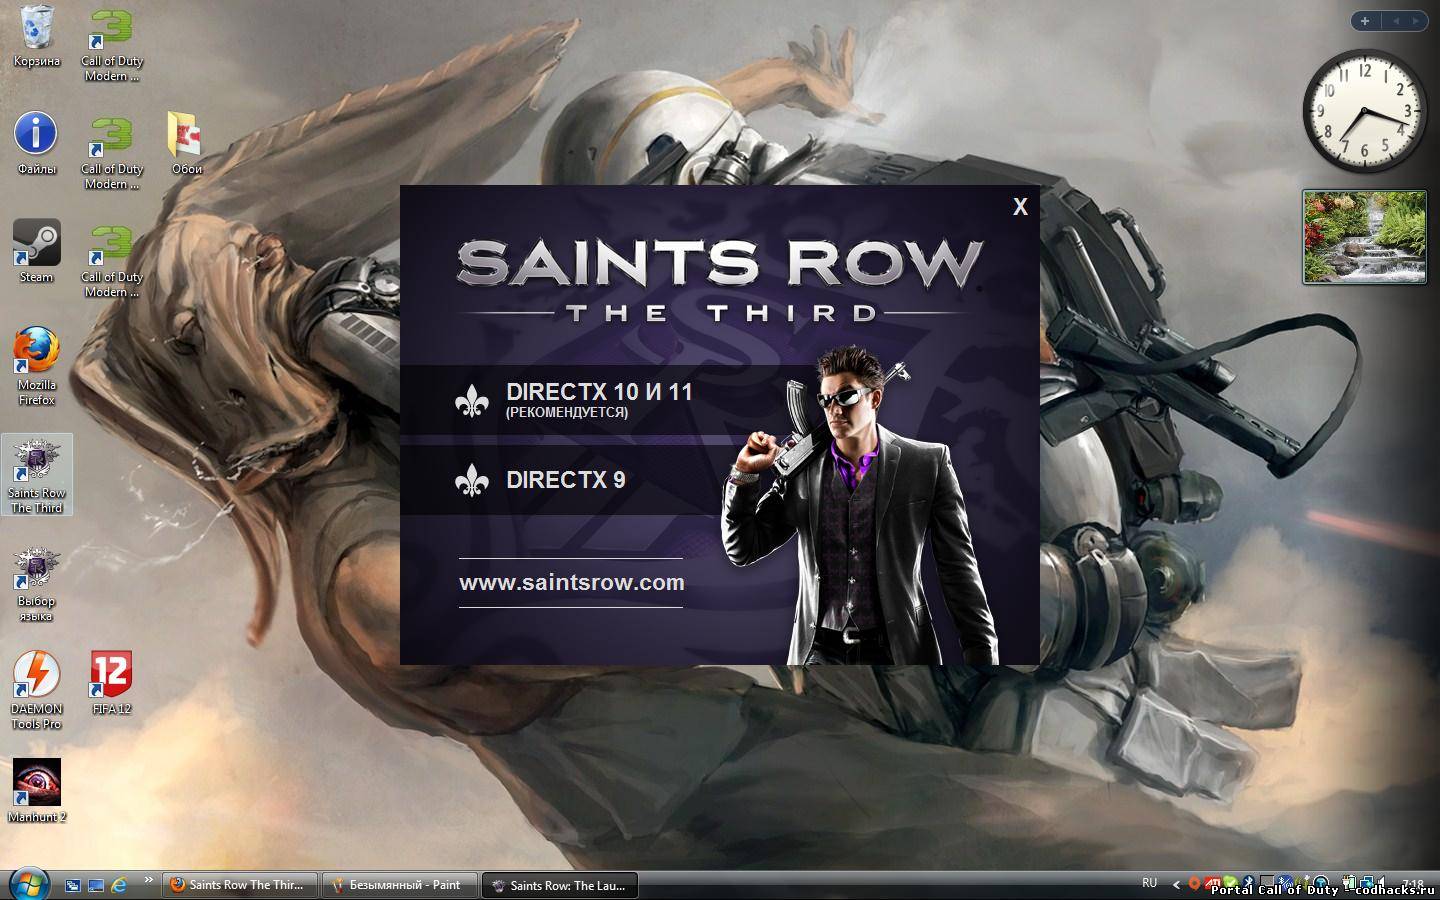1440x900 pixels.
Task: Click the waterfall slideshow gadget picture
Action: pyautogui.click(x=1365, y=237)
